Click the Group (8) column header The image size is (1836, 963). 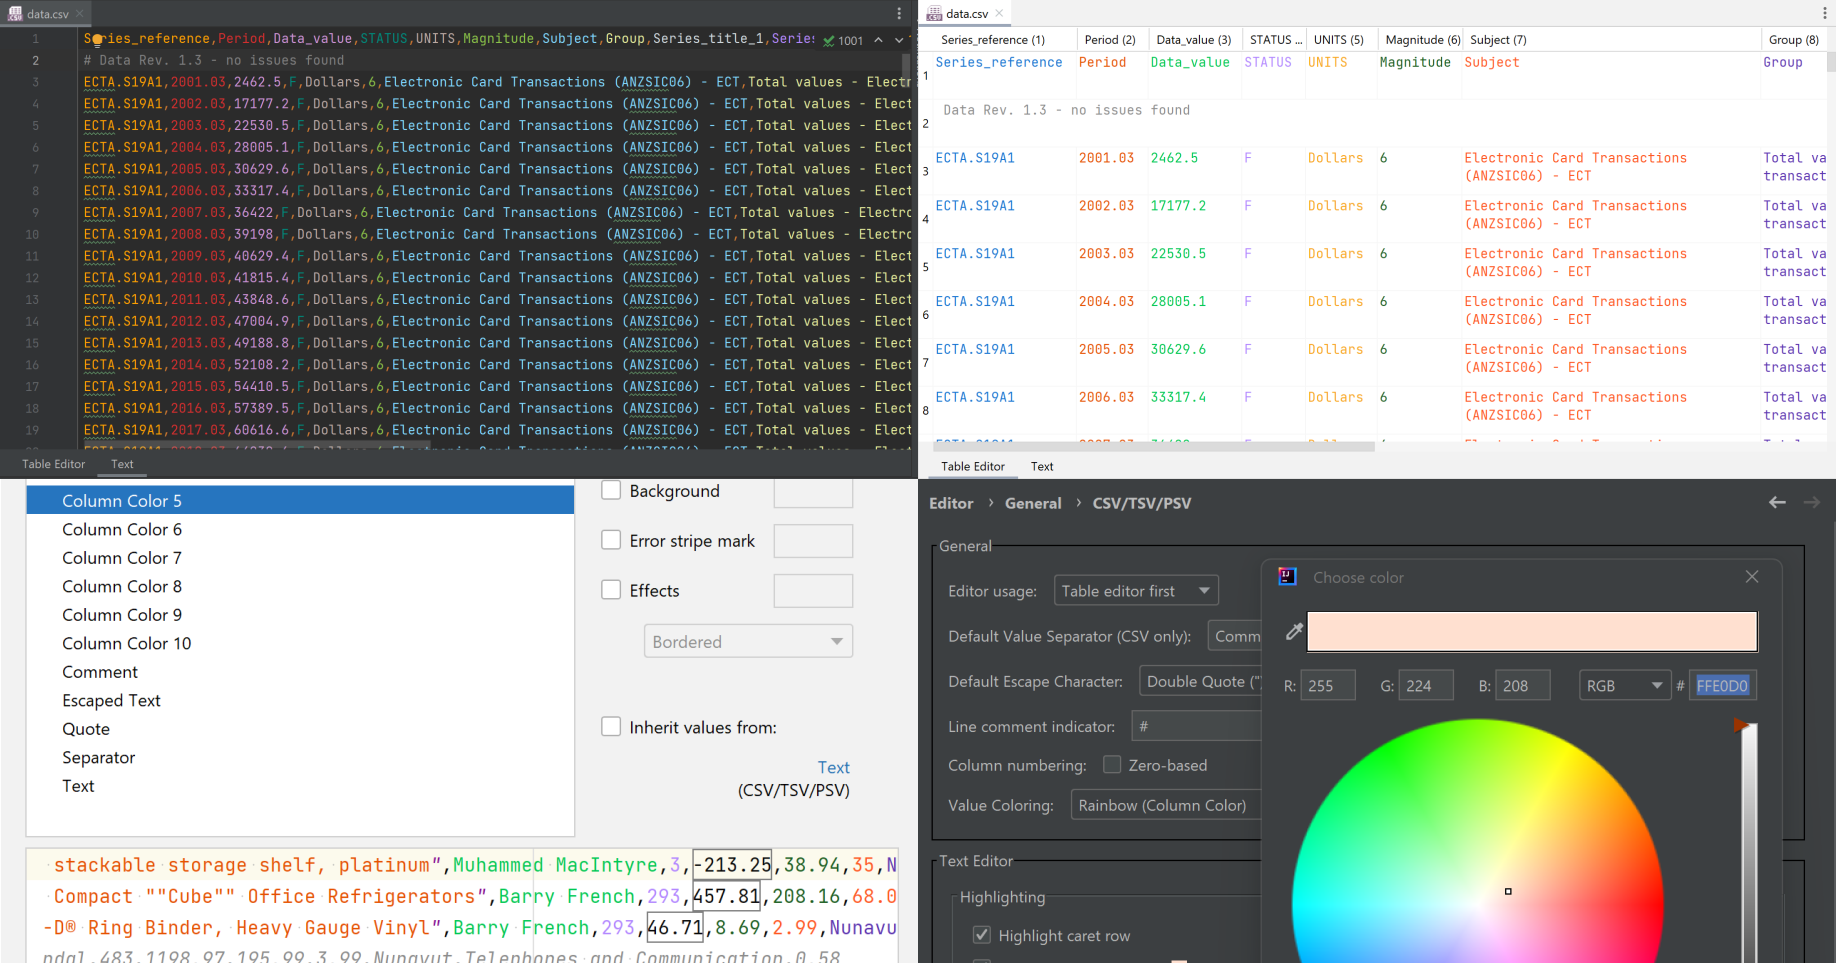pos(1794,40)
